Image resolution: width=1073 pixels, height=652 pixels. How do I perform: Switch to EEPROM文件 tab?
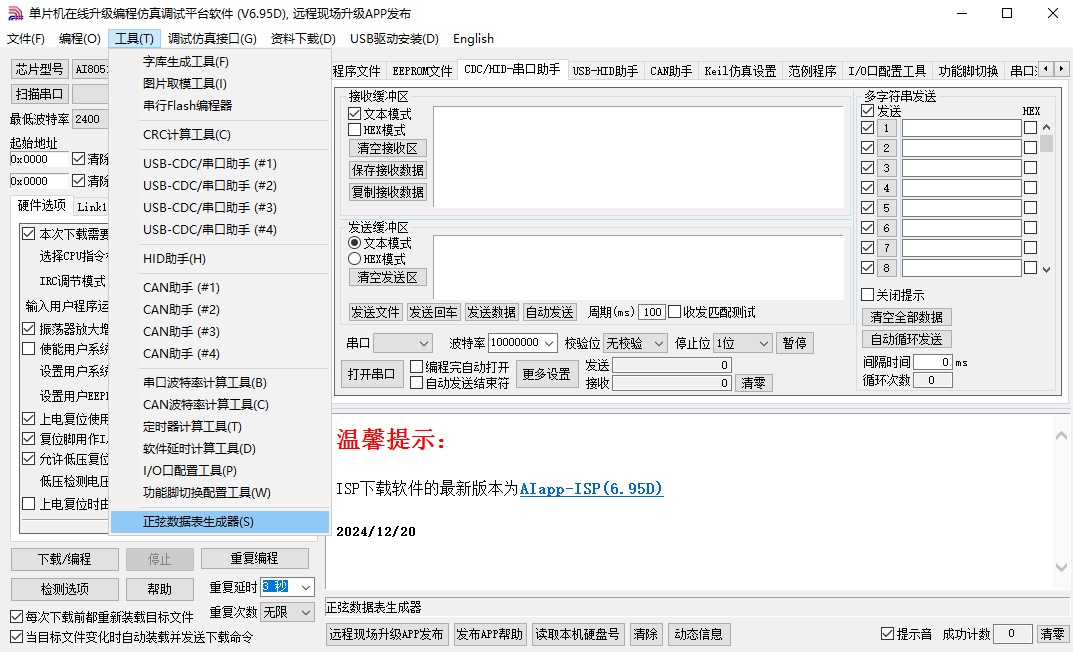coord(422,71)
